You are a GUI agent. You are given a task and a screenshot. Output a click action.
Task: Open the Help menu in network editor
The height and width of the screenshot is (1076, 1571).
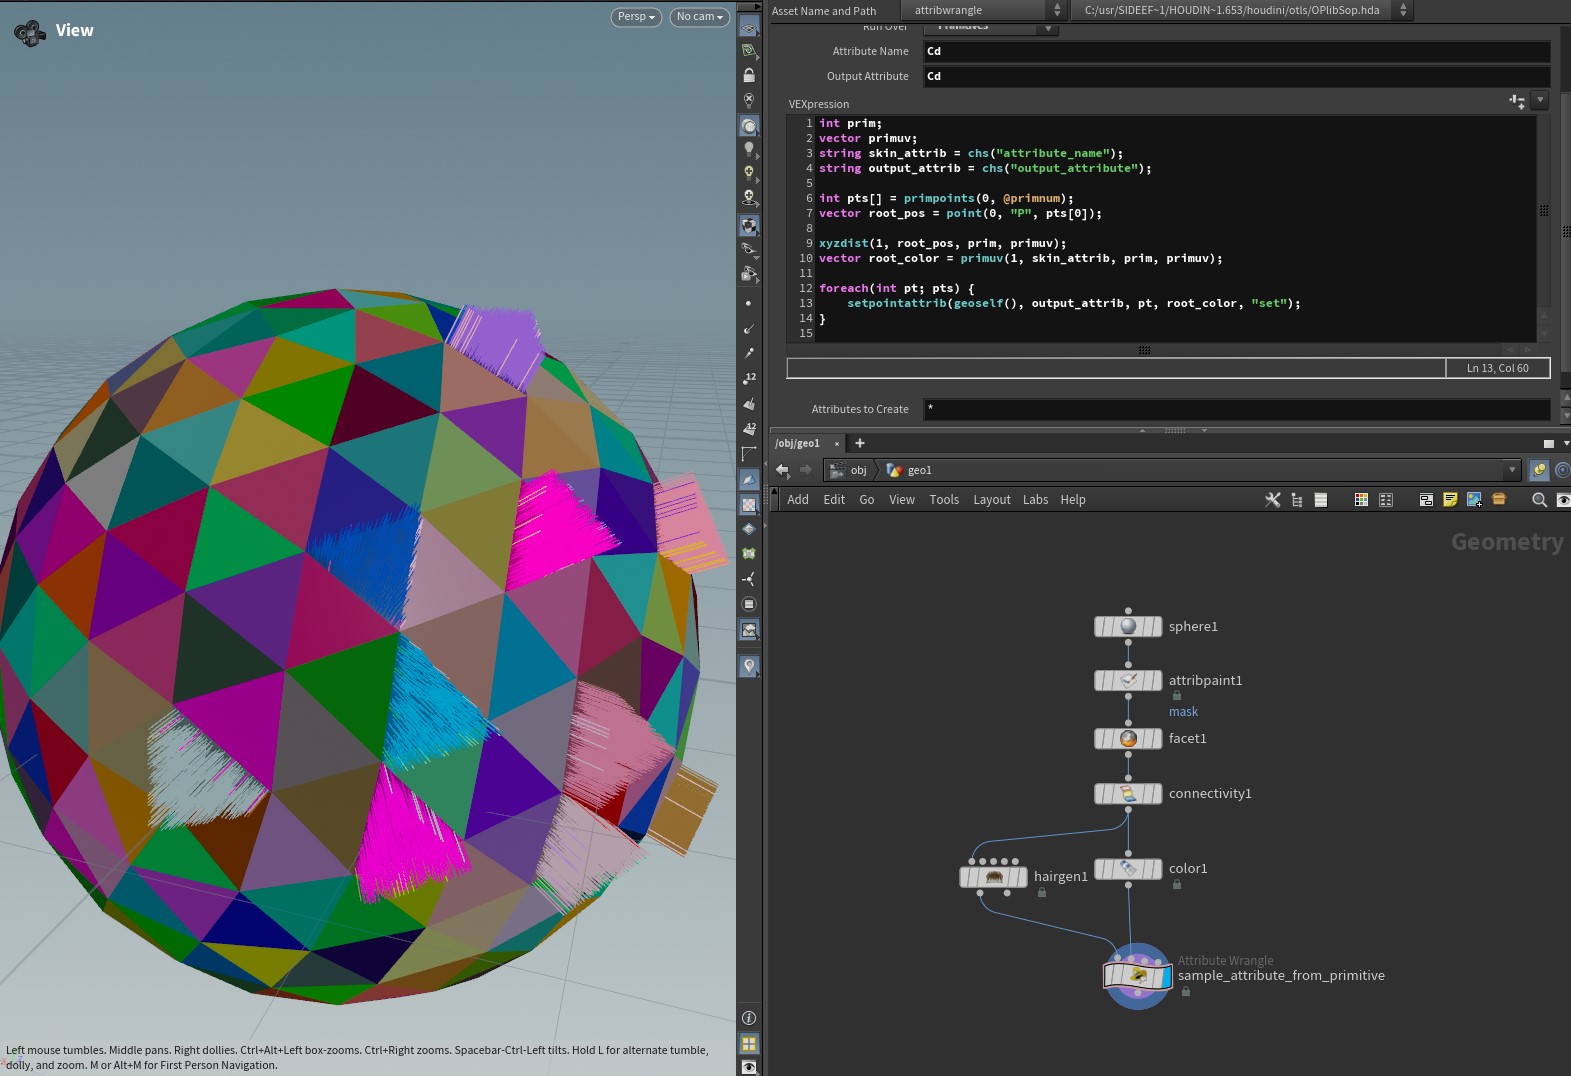1073,499
